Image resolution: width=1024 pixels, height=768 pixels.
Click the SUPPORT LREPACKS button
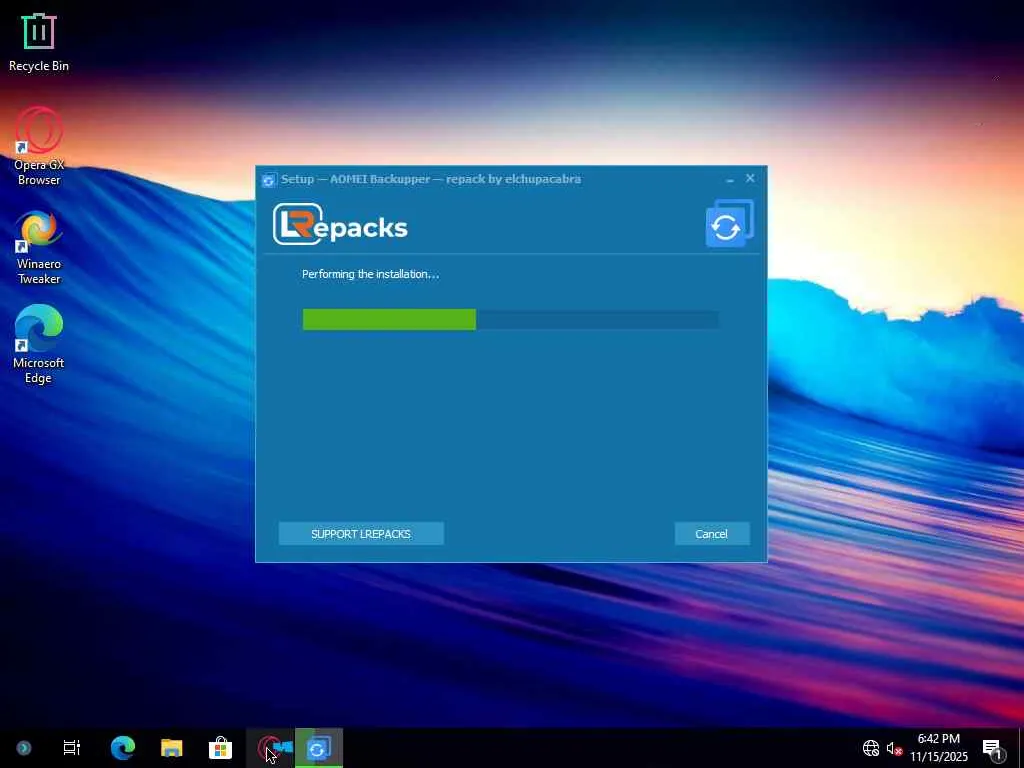[x=361, y=534]
